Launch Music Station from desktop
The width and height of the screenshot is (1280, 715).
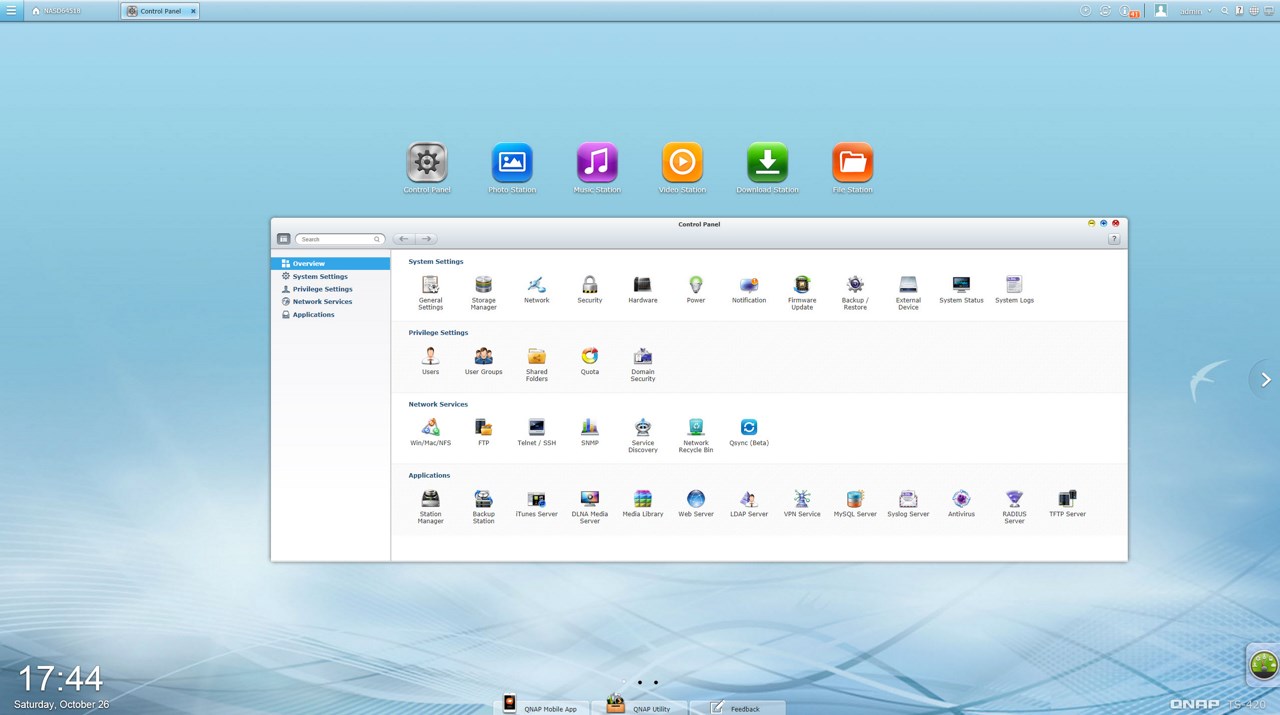tap(597, 168)
